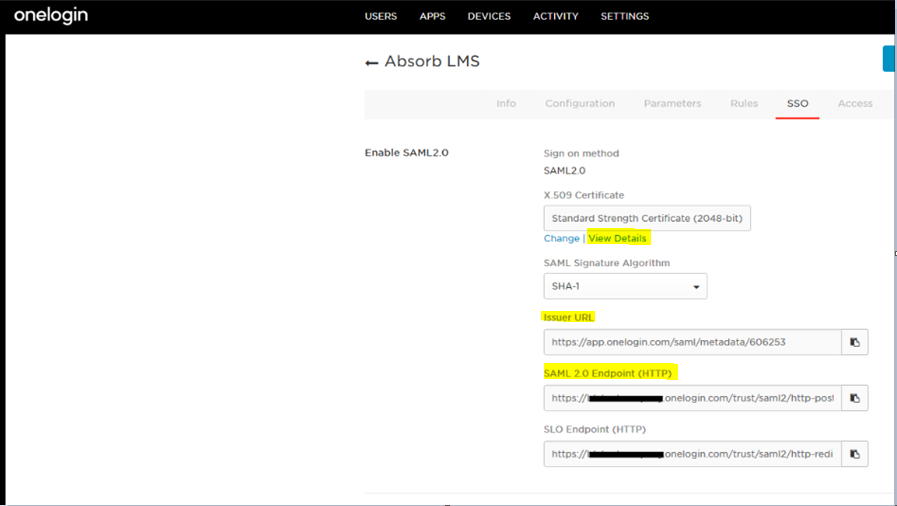
Task: Copy the SLO Endpoint value
Action: (855, 454)
